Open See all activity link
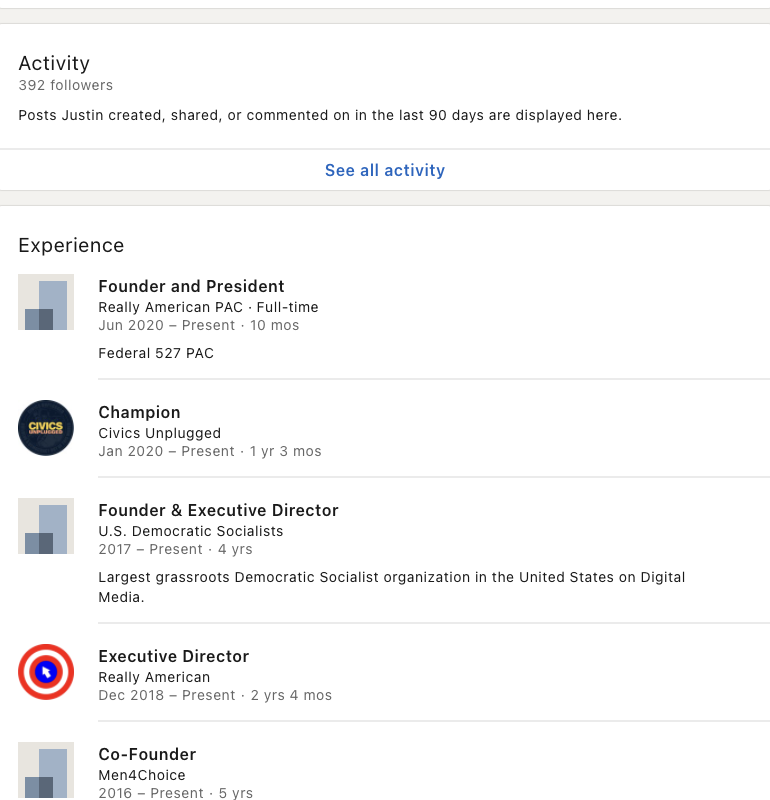This screenshot has height=800, width=770. coord(385,170)
